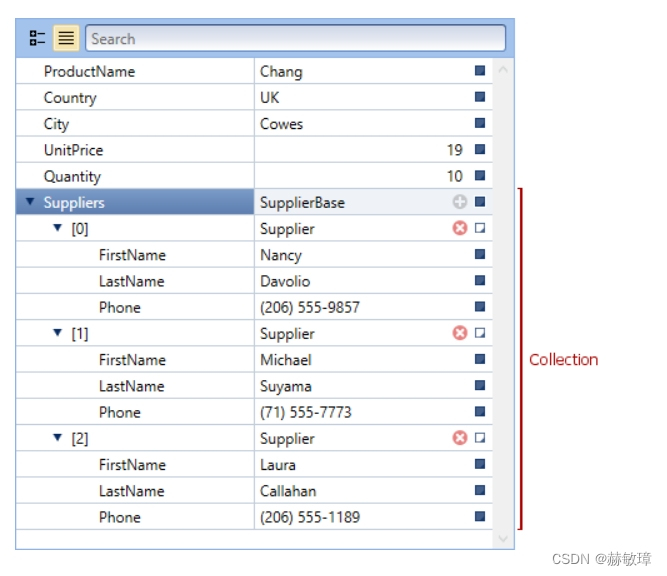The image size is (667, 576).
Task: Collapse the [2] supplier item
Action: [57, 437]
